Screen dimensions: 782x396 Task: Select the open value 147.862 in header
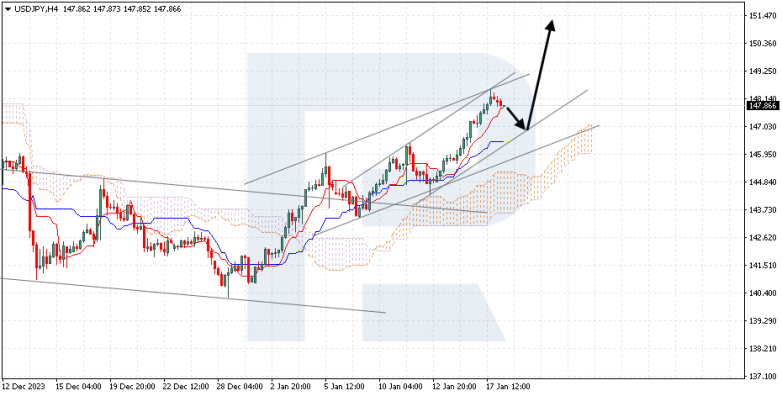[77, 9]
